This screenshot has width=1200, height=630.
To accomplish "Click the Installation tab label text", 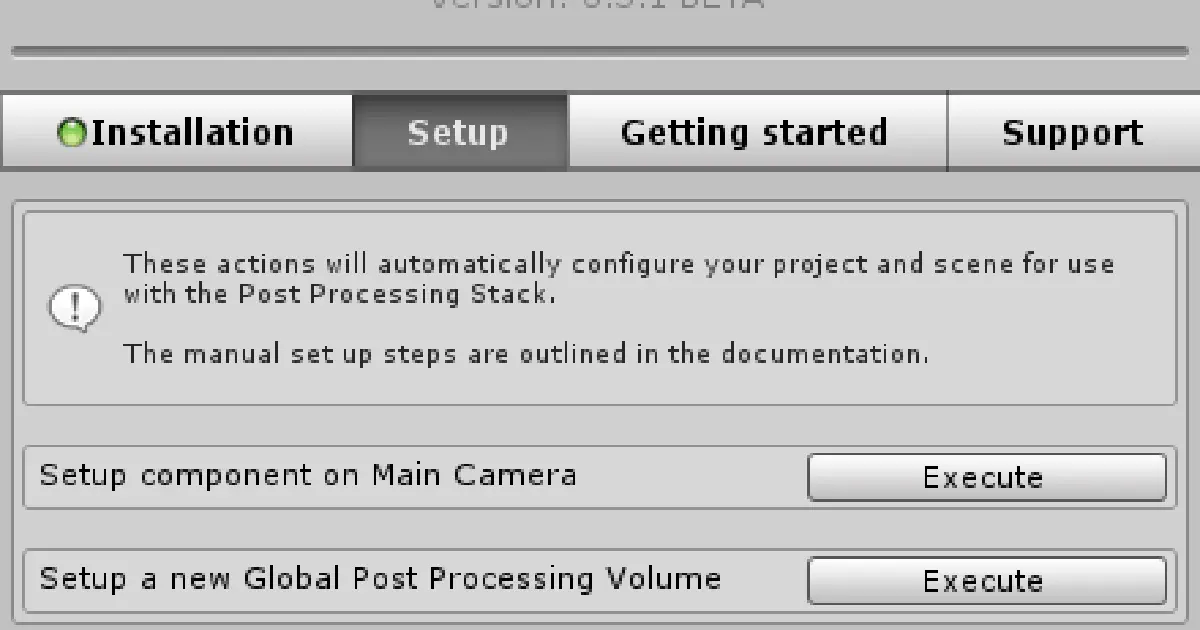I will (x=195, y=131).
